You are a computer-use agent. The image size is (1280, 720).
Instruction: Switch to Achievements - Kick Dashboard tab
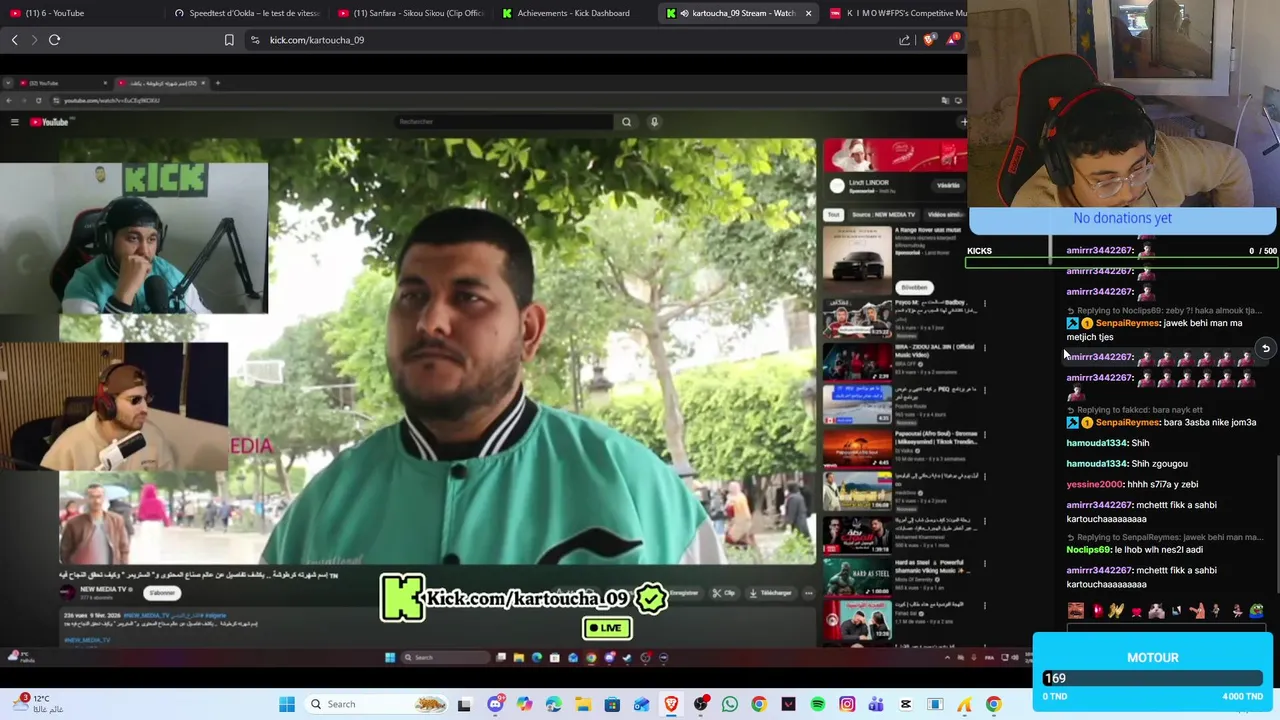point(574,13)
